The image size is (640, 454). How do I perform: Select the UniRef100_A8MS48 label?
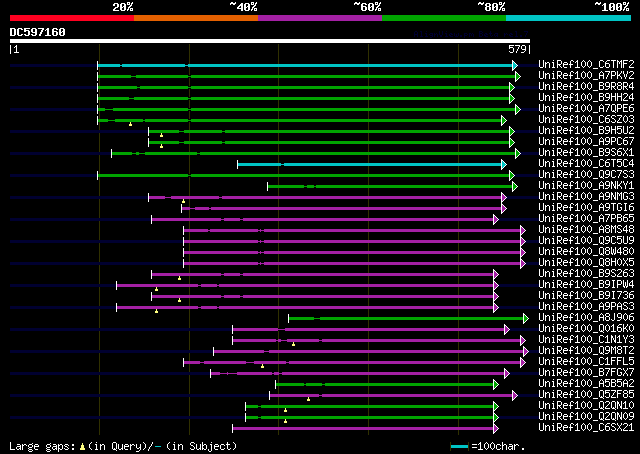586,230
